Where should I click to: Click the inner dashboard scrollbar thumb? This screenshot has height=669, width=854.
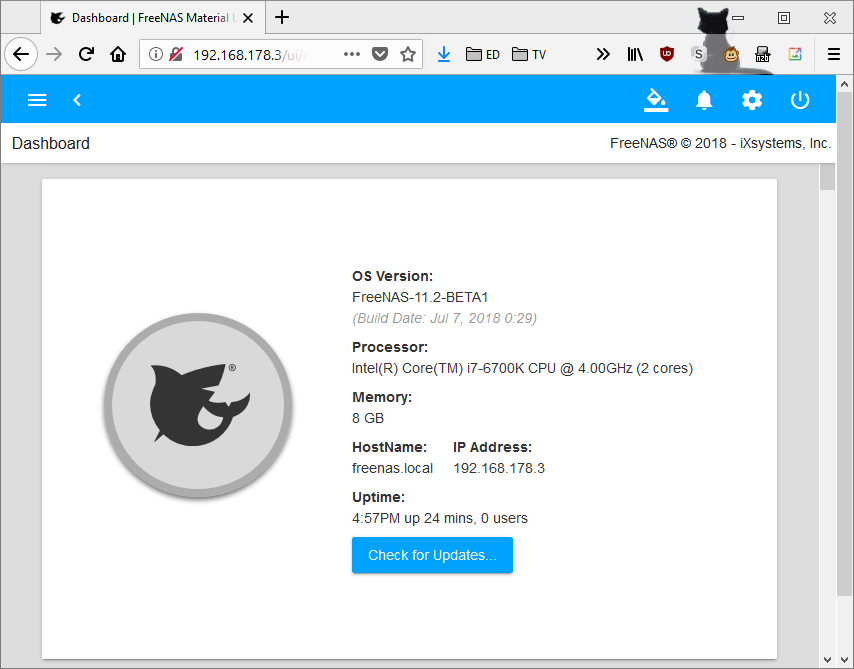(x=828, y=177)
